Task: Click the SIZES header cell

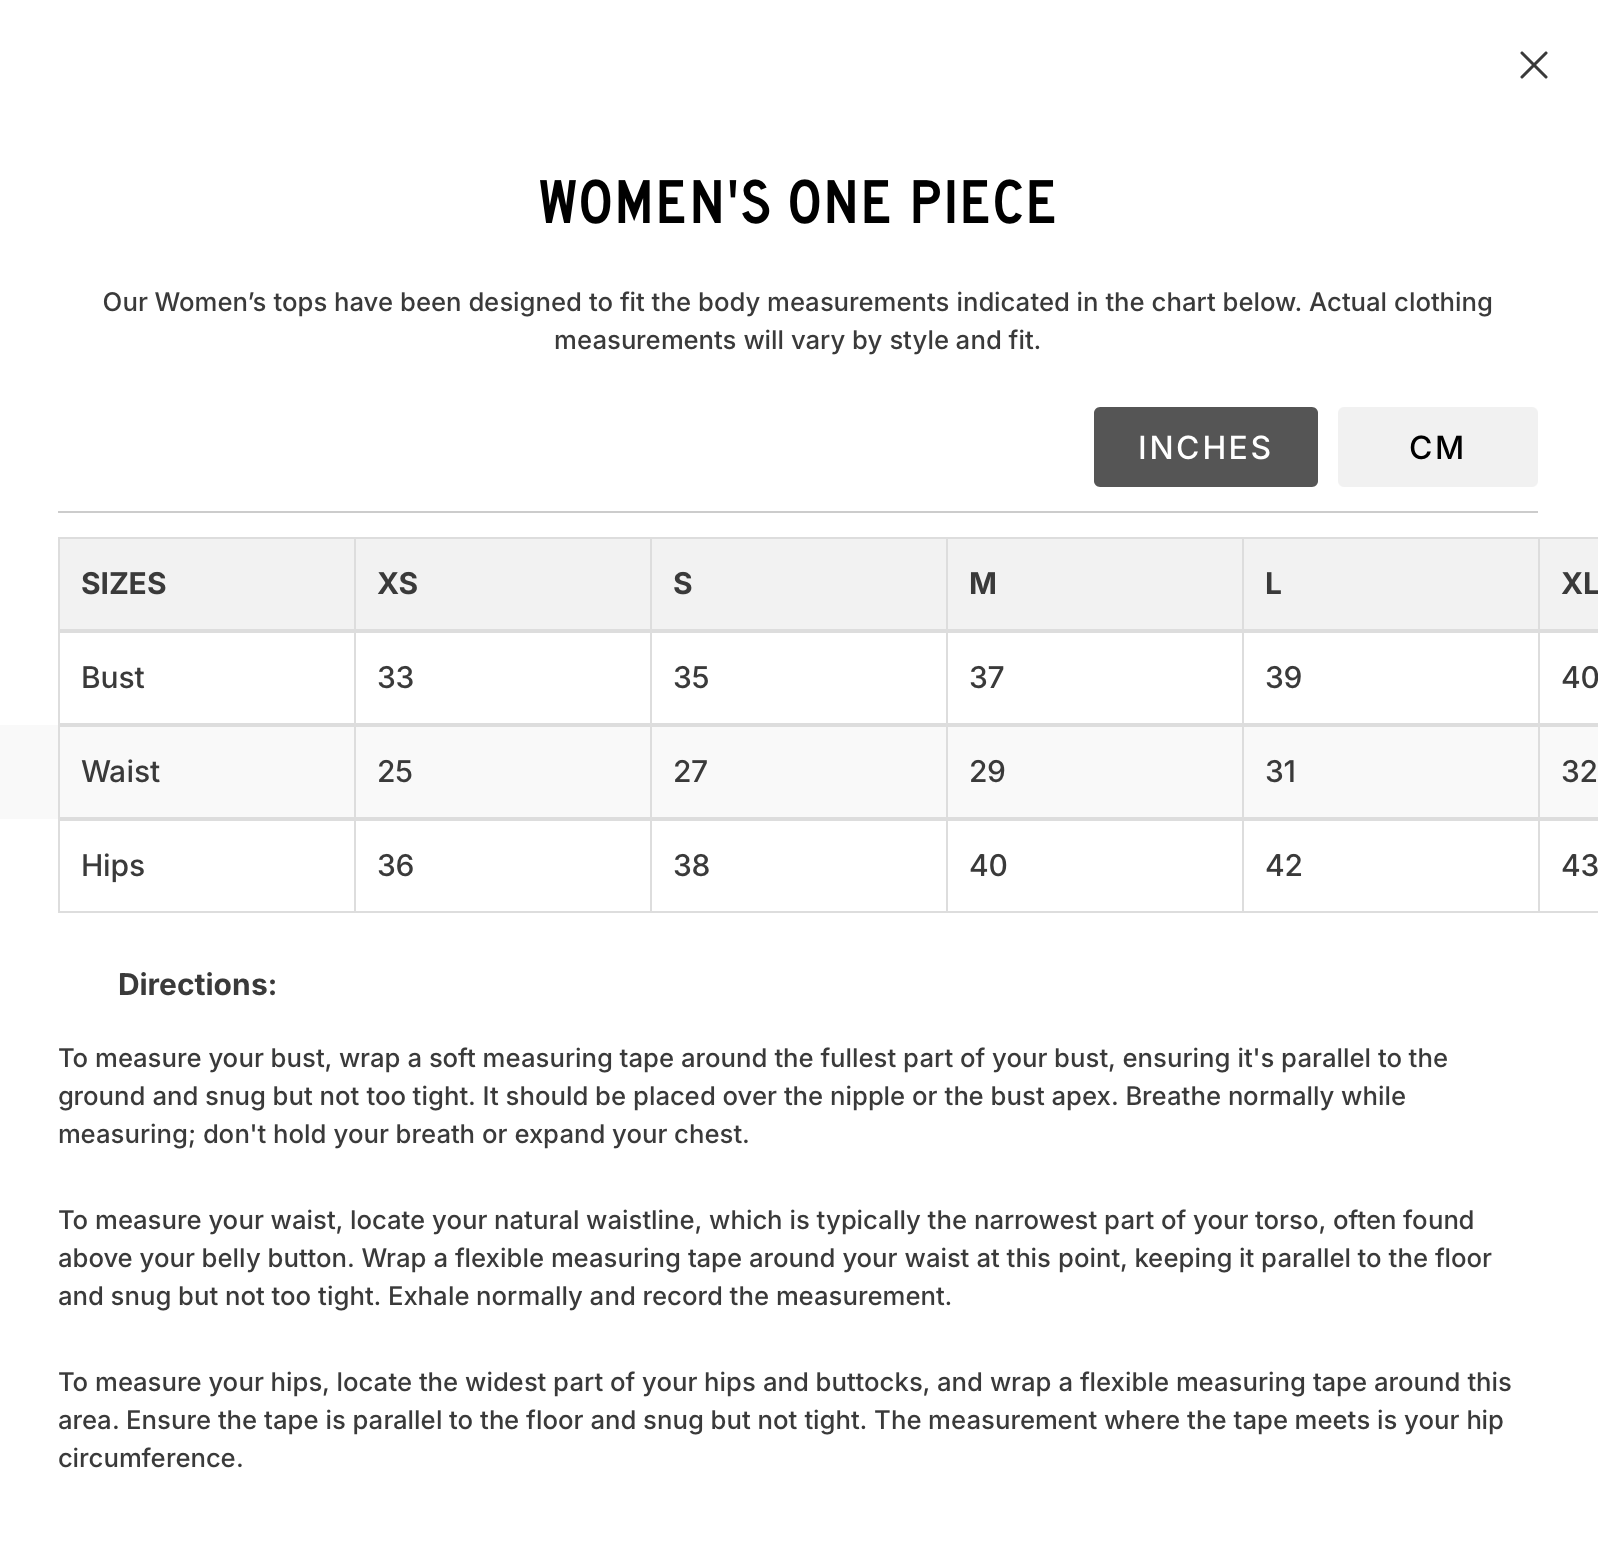Action: pyautogui.click(x=124, y=584)
